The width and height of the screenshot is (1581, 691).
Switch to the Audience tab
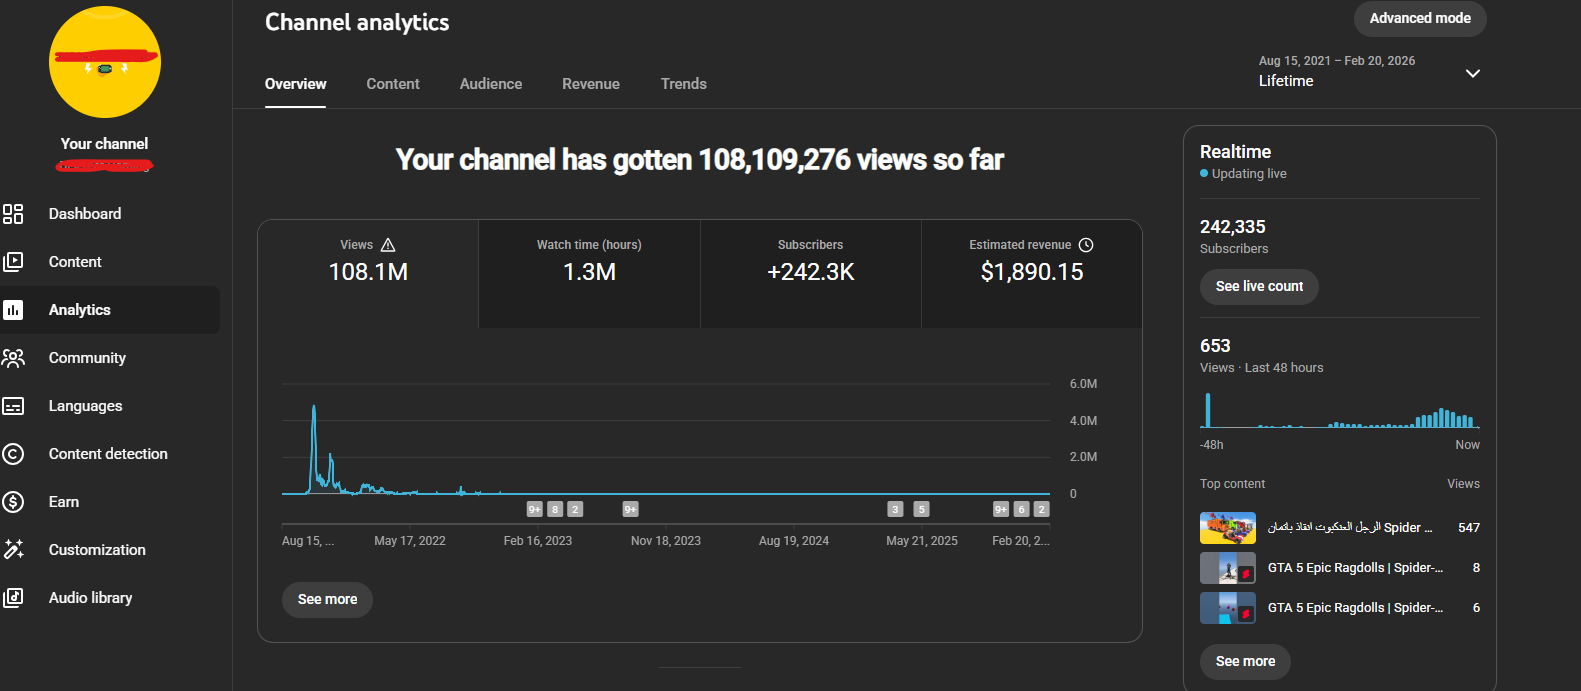click(x=490, y=84)
